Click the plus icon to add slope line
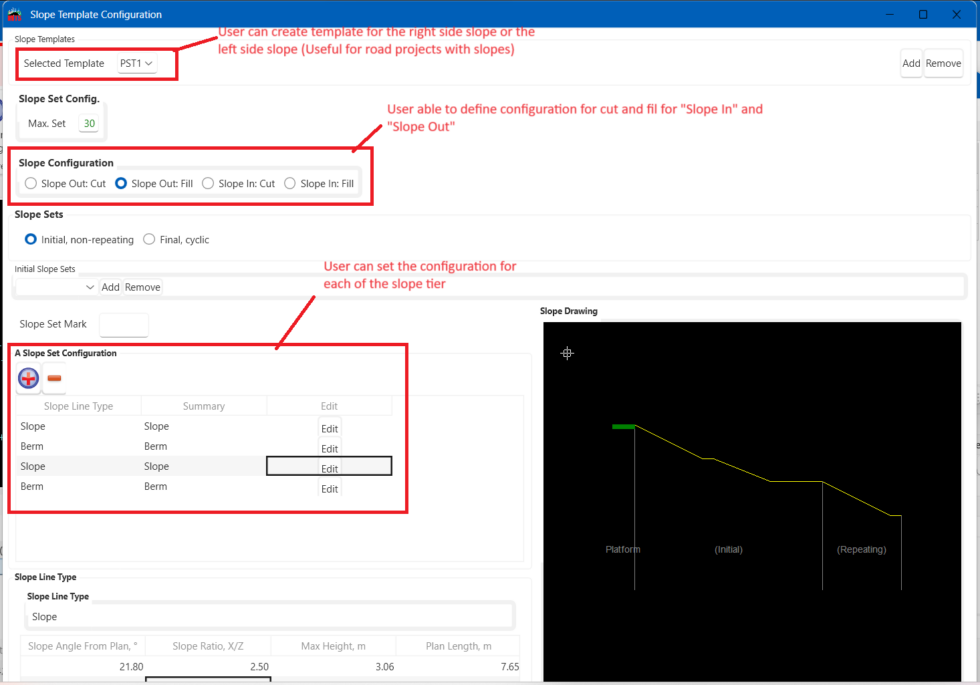Screen dimensions: 980x685 28,378
